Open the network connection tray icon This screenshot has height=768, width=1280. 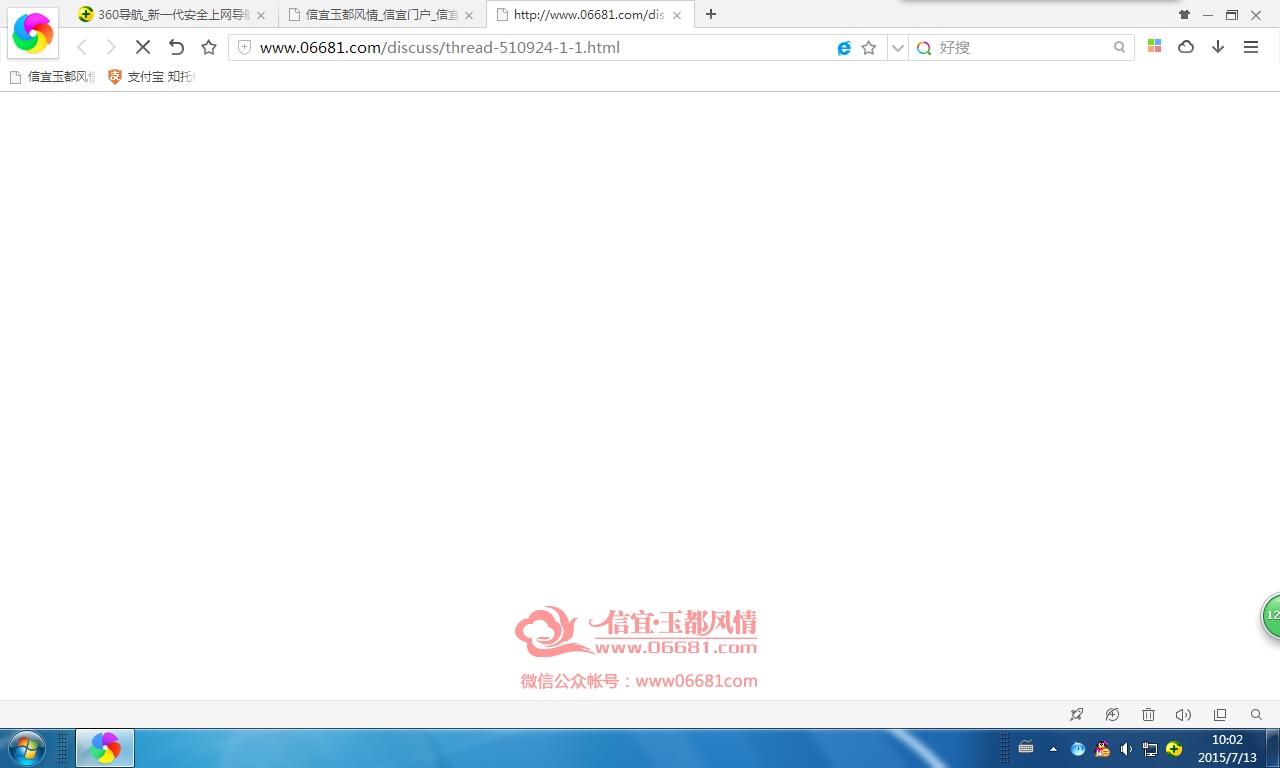click(1150, 749)
